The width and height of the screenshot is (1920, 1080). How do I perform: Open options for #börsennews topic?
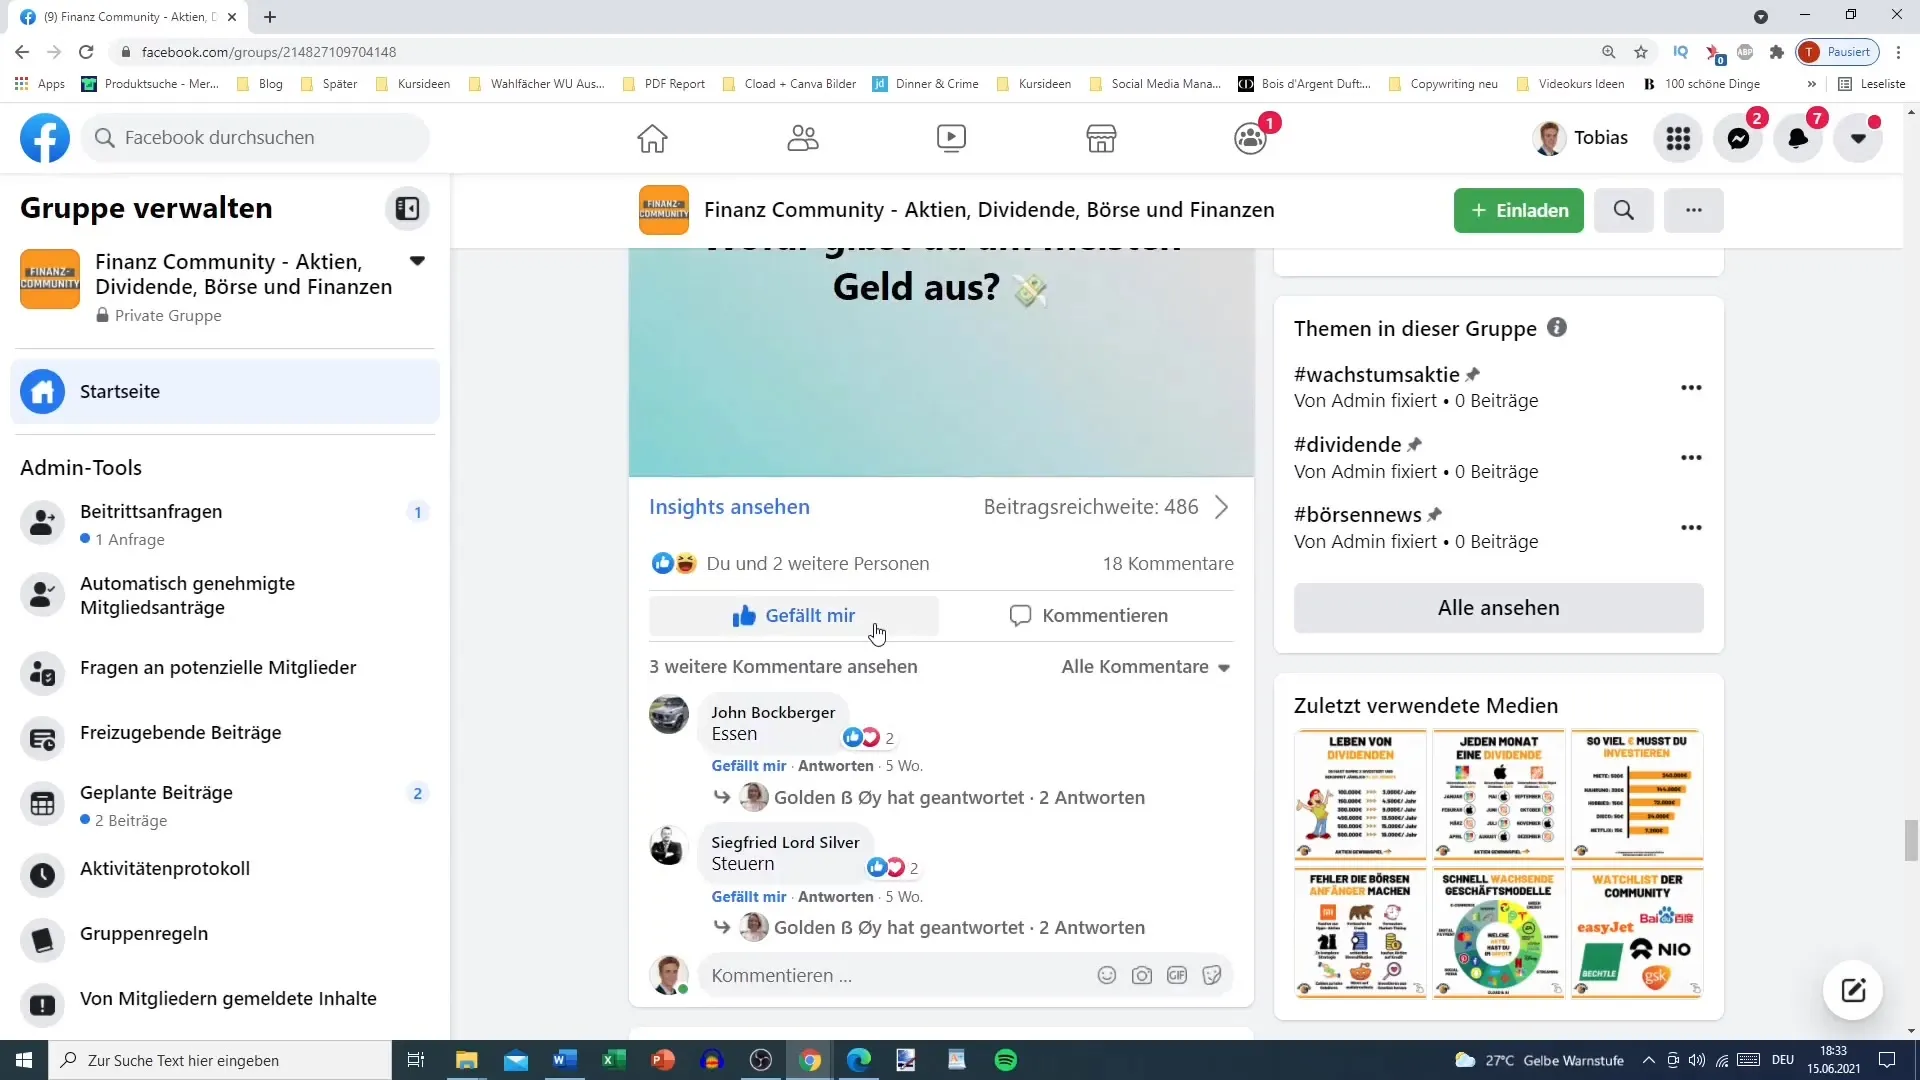coord(1691,528)
